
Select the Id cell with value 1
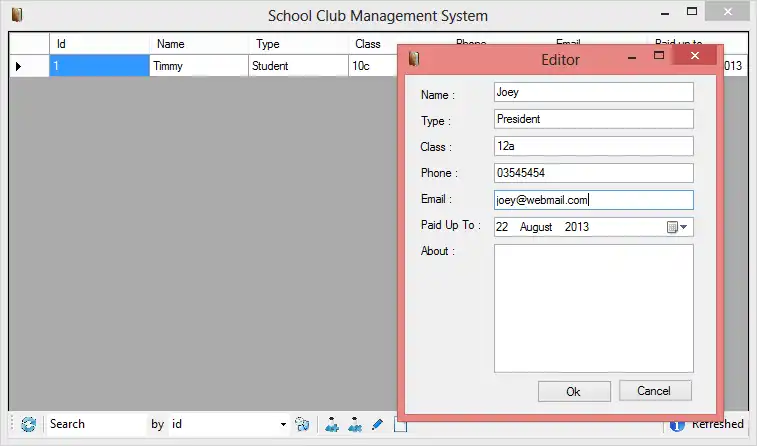click(99, 66)
